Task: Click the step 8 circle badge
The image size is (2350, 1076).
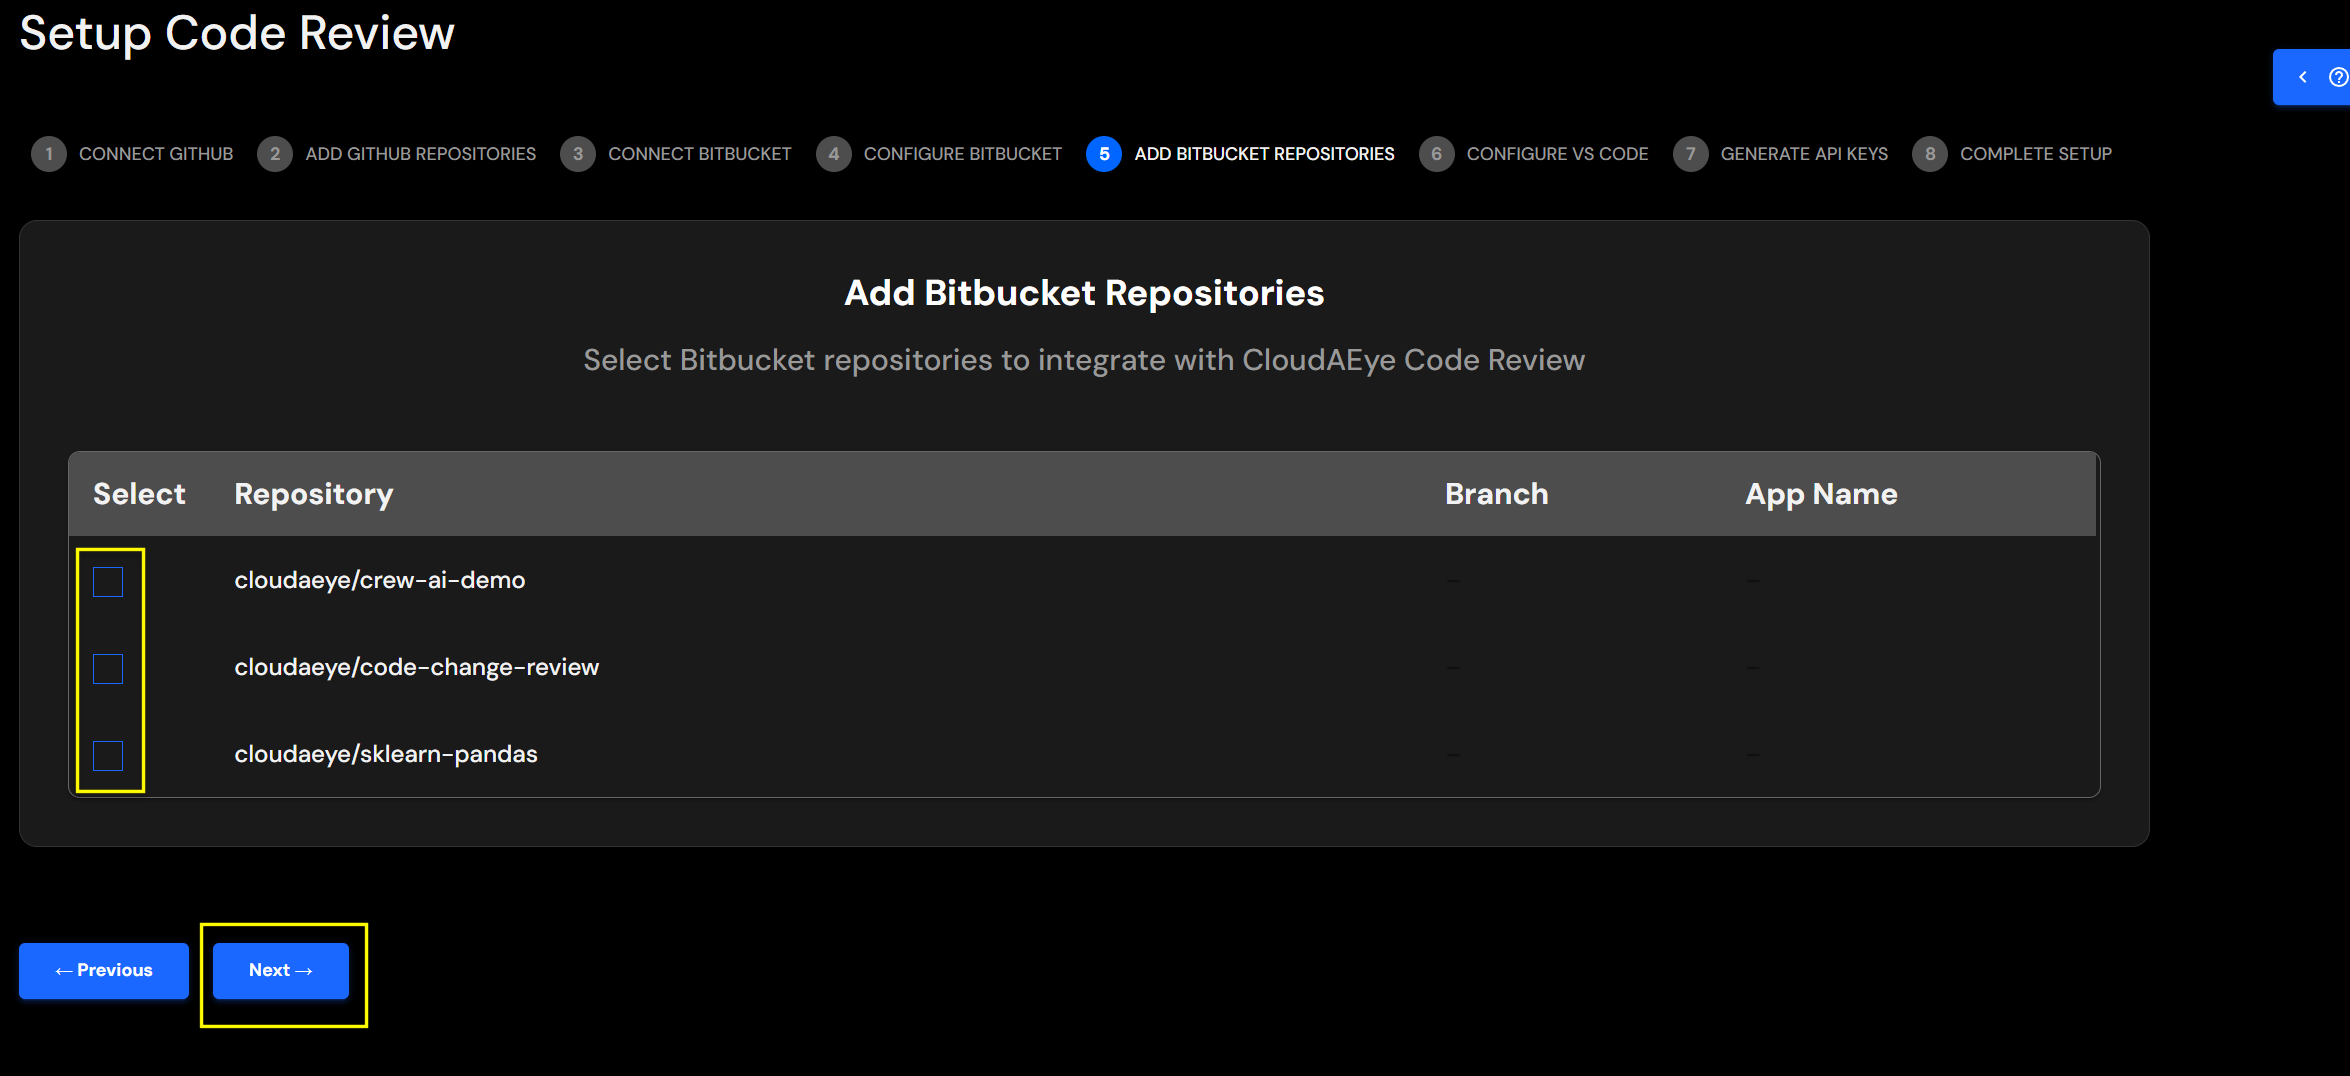Action: (1929, 153)
